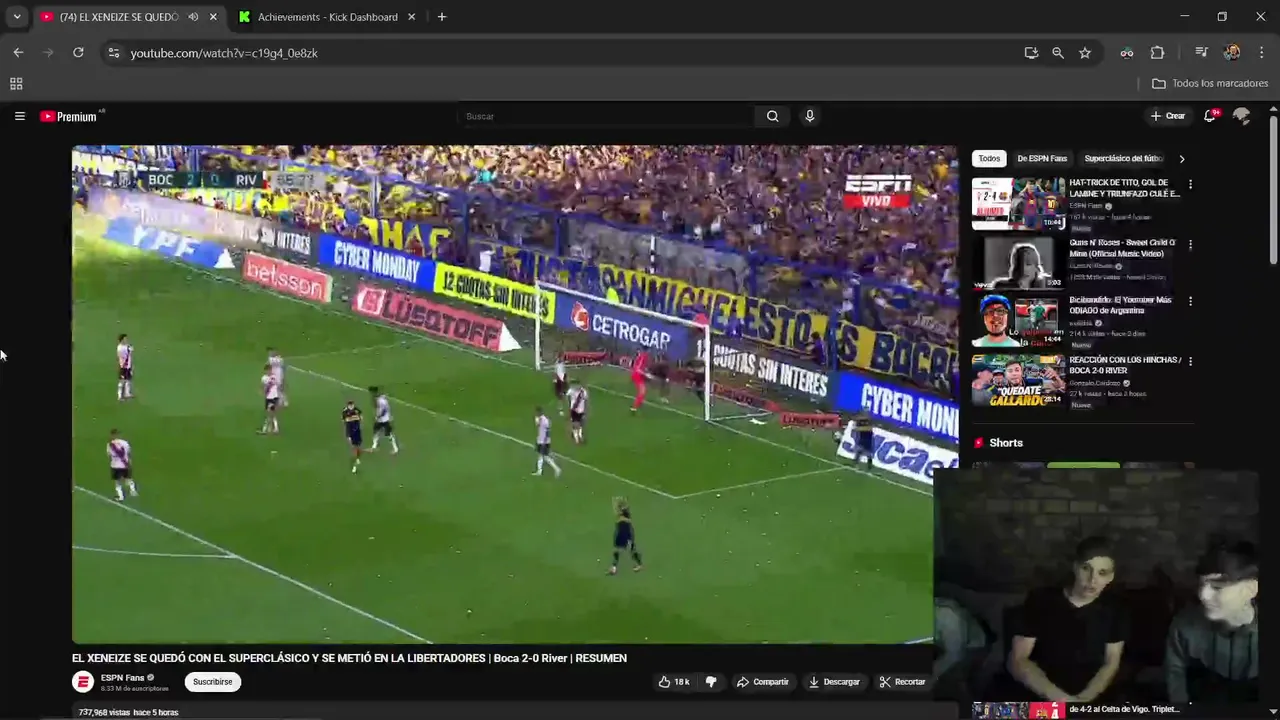
Task: Open Youtuber Más ODIADO video thumbnail
Action: point(1018,320)
